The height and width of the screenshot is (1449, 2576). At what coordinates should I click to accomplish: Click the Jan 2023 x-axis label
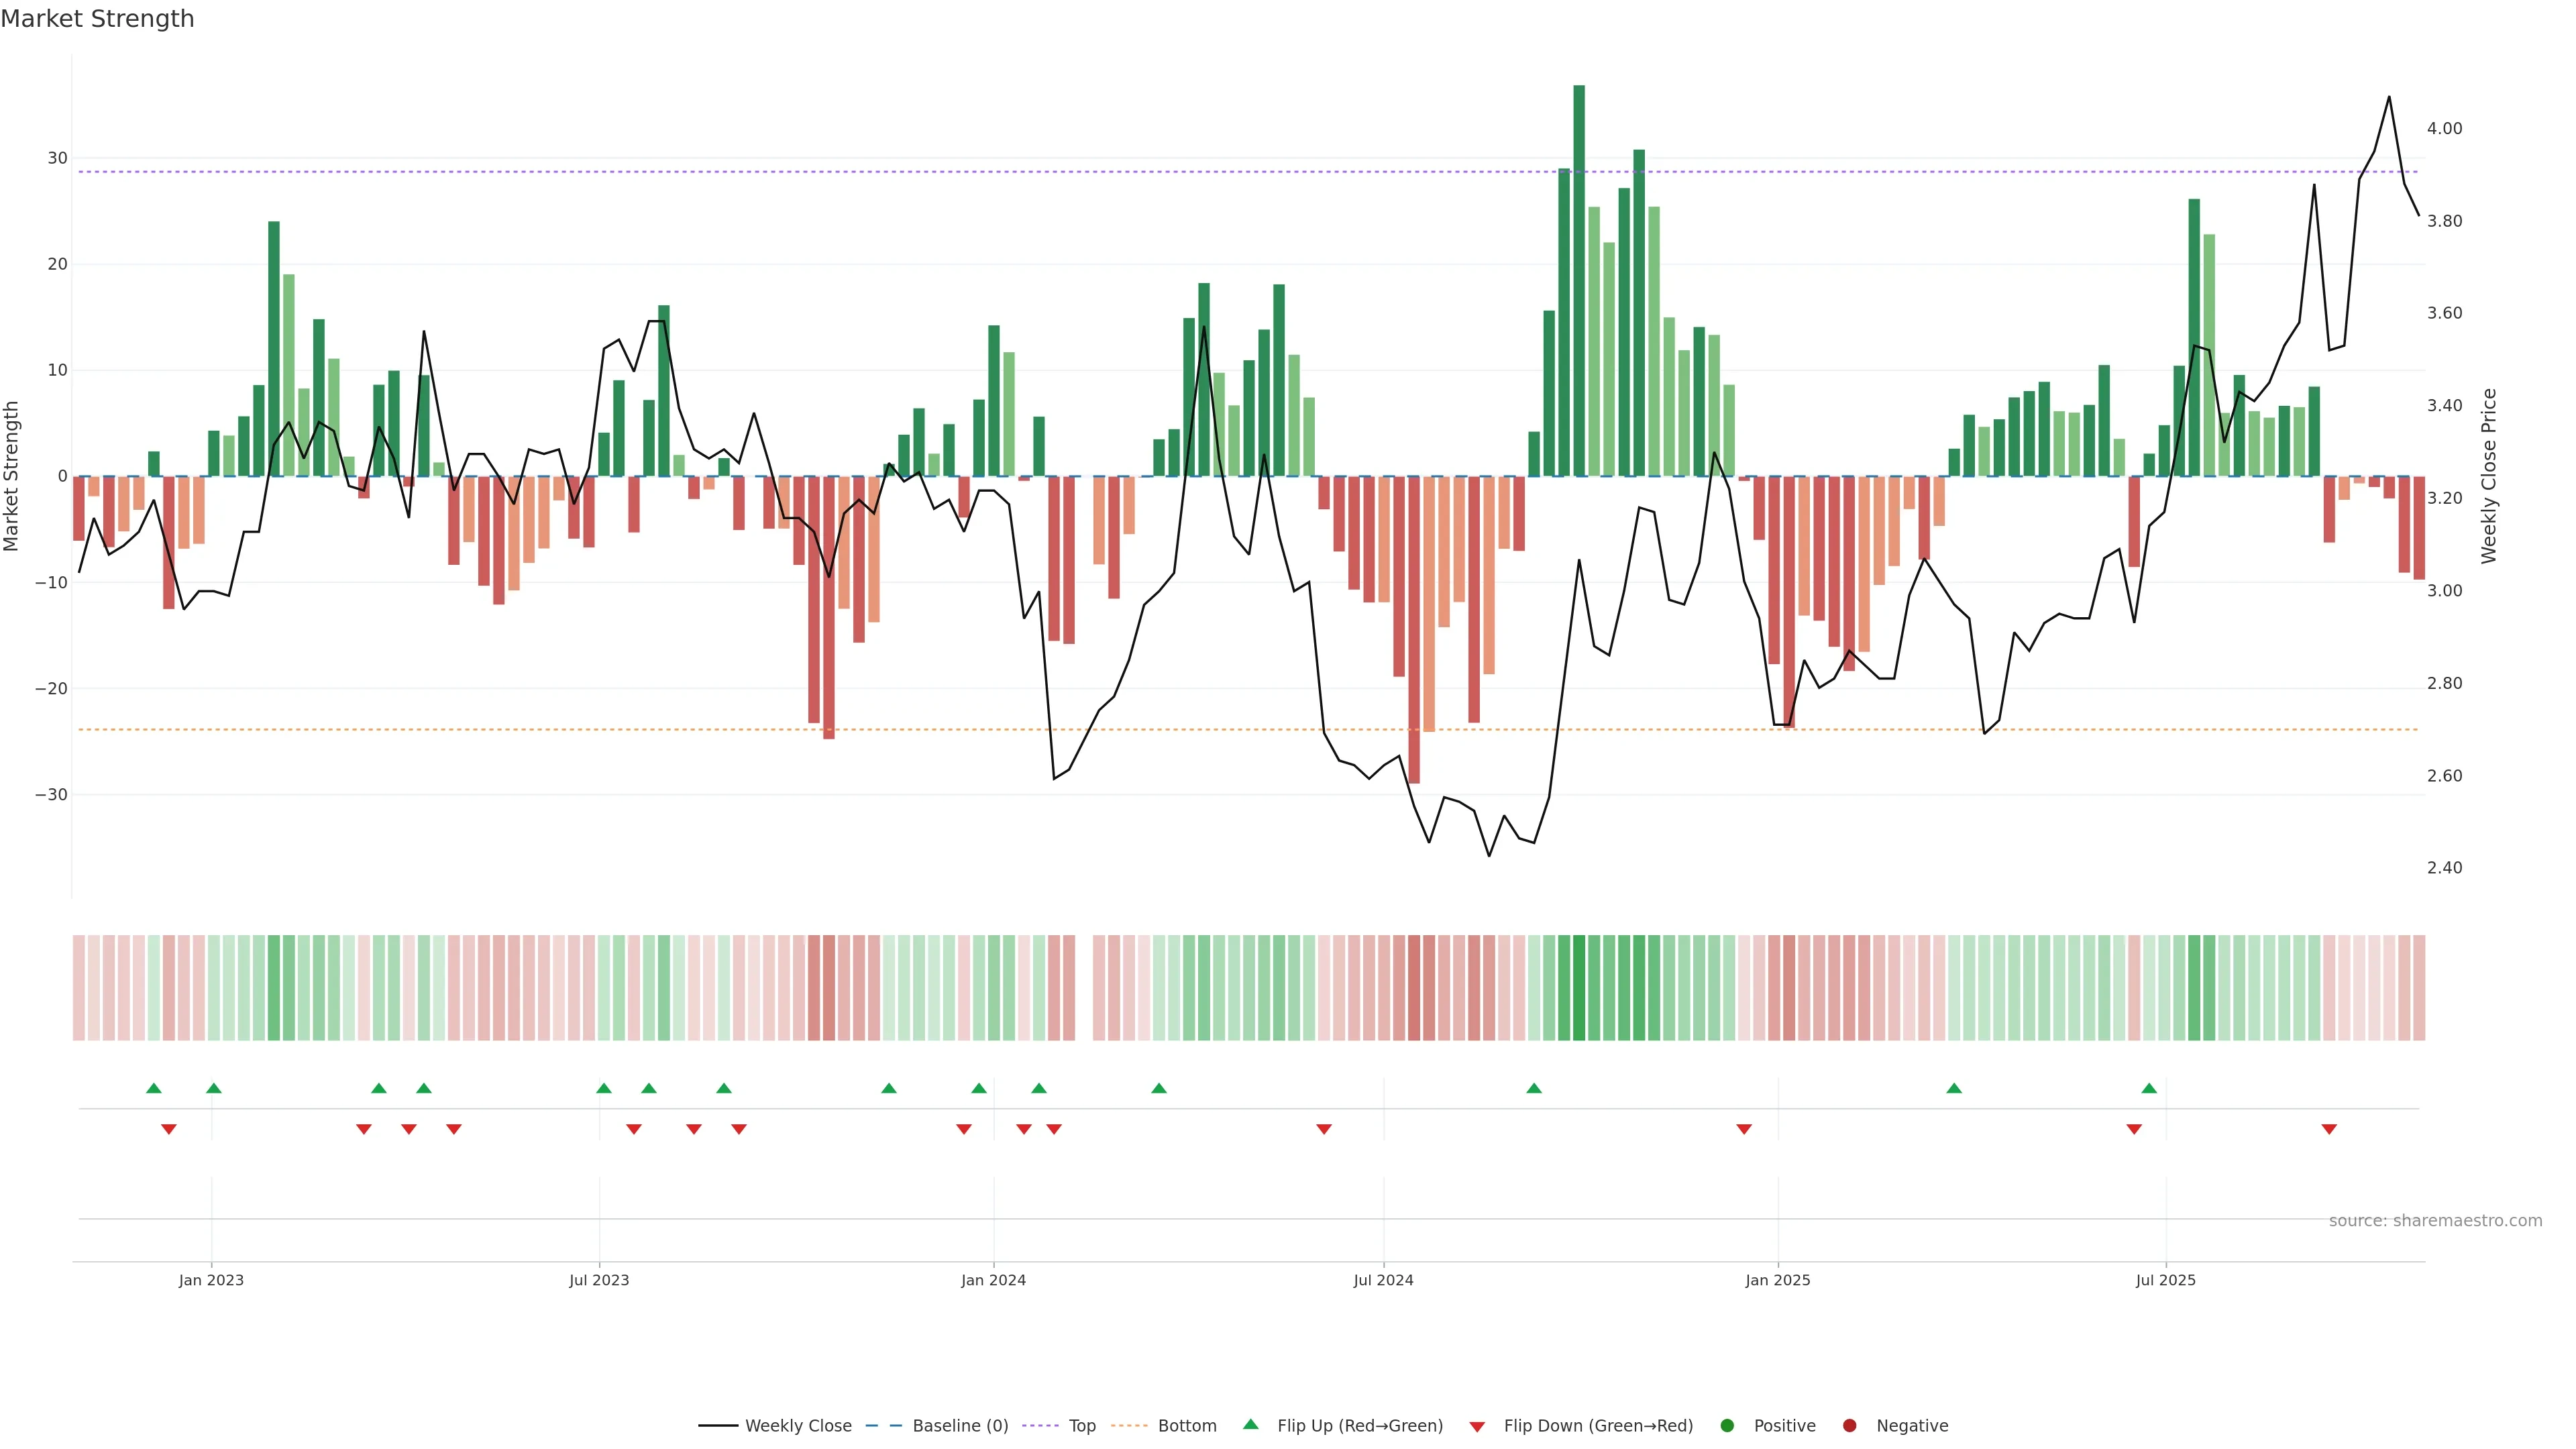[211, 1280]
